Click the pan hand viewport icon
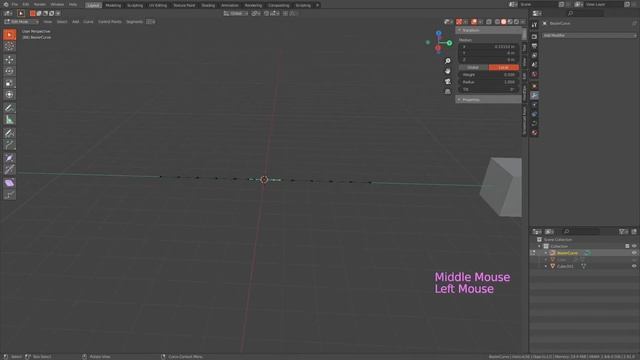This screenshot has width=640, height=360. tap(448, 71)
